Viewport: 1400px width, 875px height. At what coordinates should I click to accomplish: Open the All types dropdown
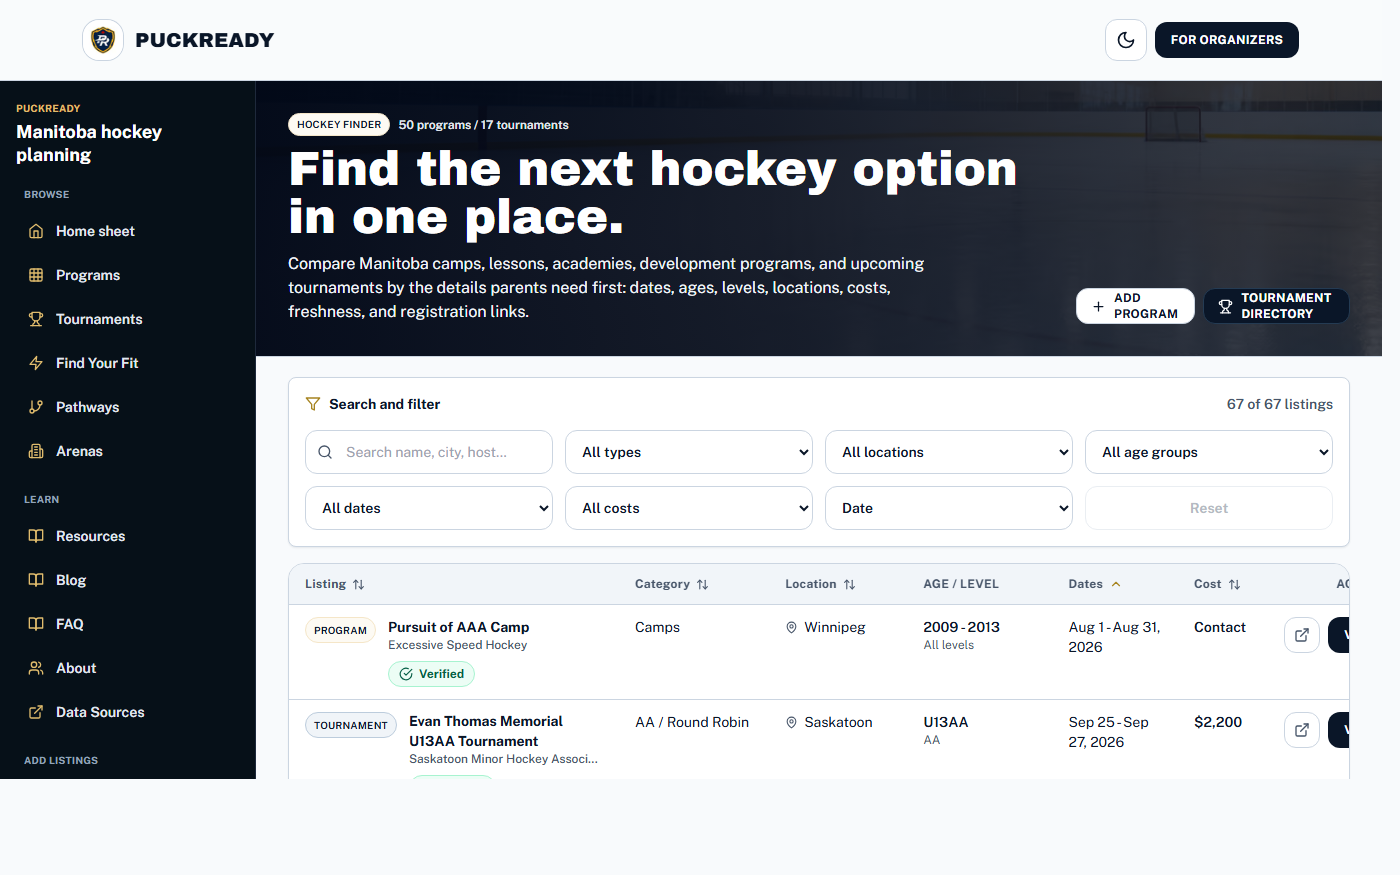(x=689, y=452)
